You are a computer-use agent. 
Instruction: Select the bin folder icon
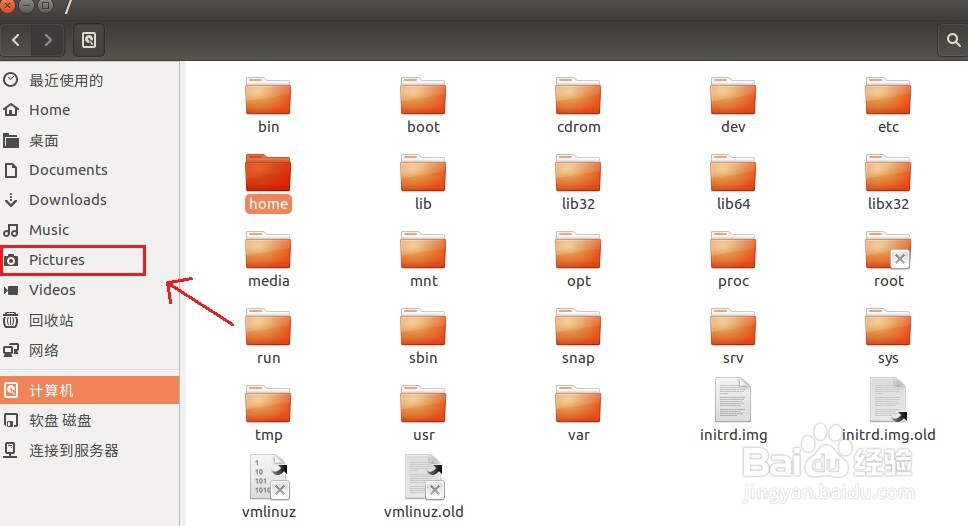[x=268, y=96]
